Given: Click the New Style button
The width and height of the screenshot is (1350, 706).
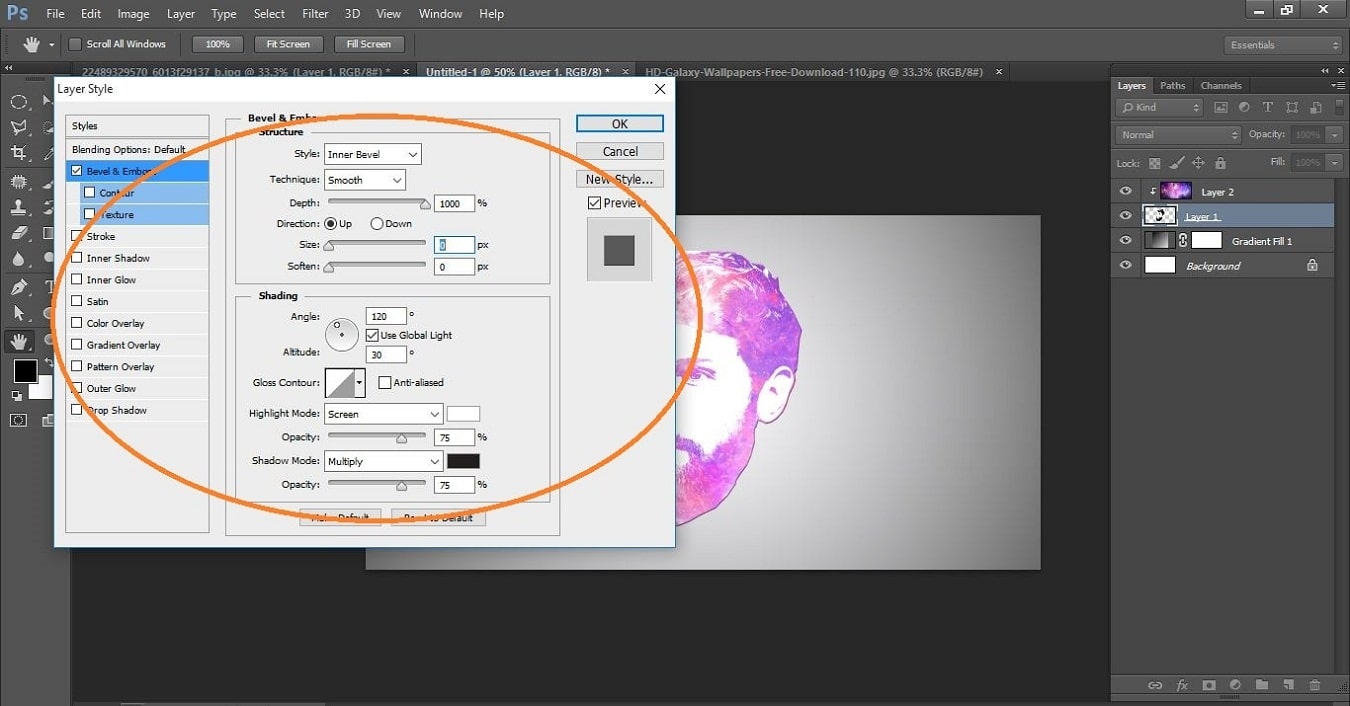Looking at the screenshot, I should 619,179.
